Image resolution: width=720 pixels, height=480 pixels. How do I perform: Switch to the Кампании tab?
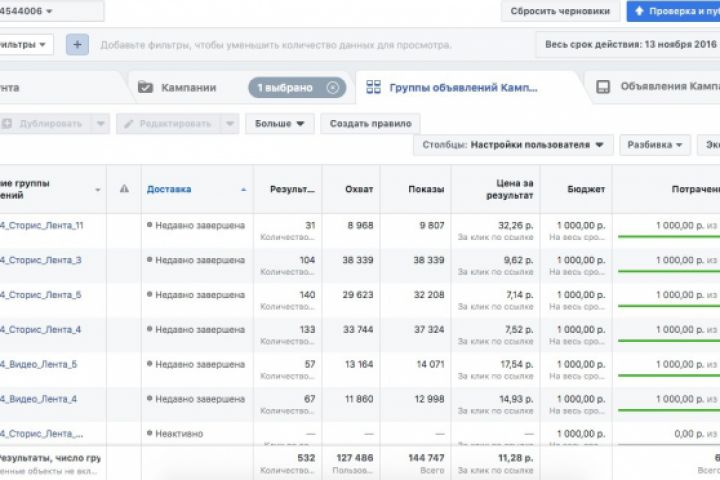tap(188, 87)
